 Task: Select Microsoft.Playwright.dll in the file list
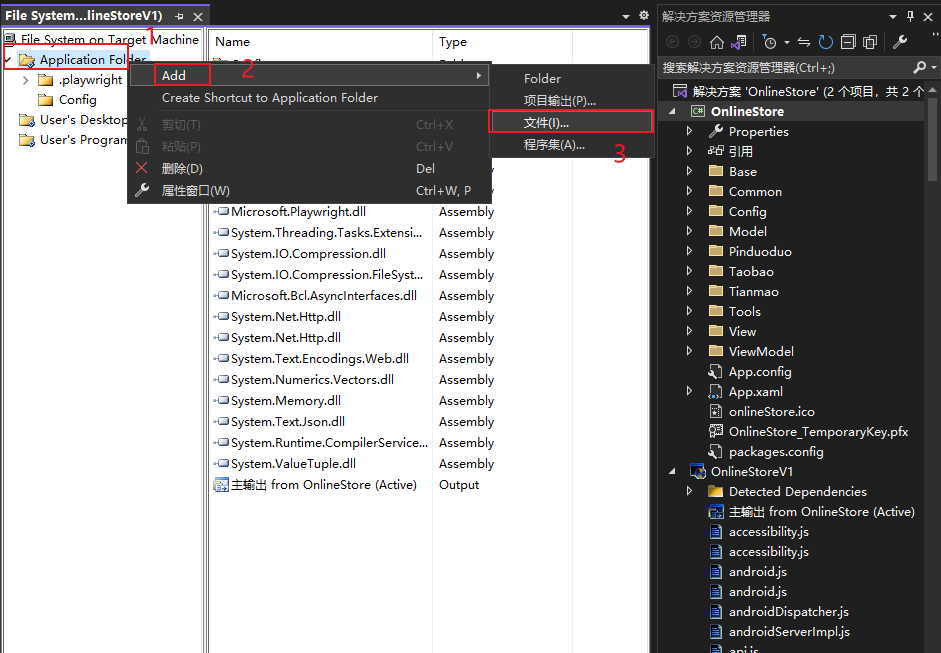(x=298, y=212)
